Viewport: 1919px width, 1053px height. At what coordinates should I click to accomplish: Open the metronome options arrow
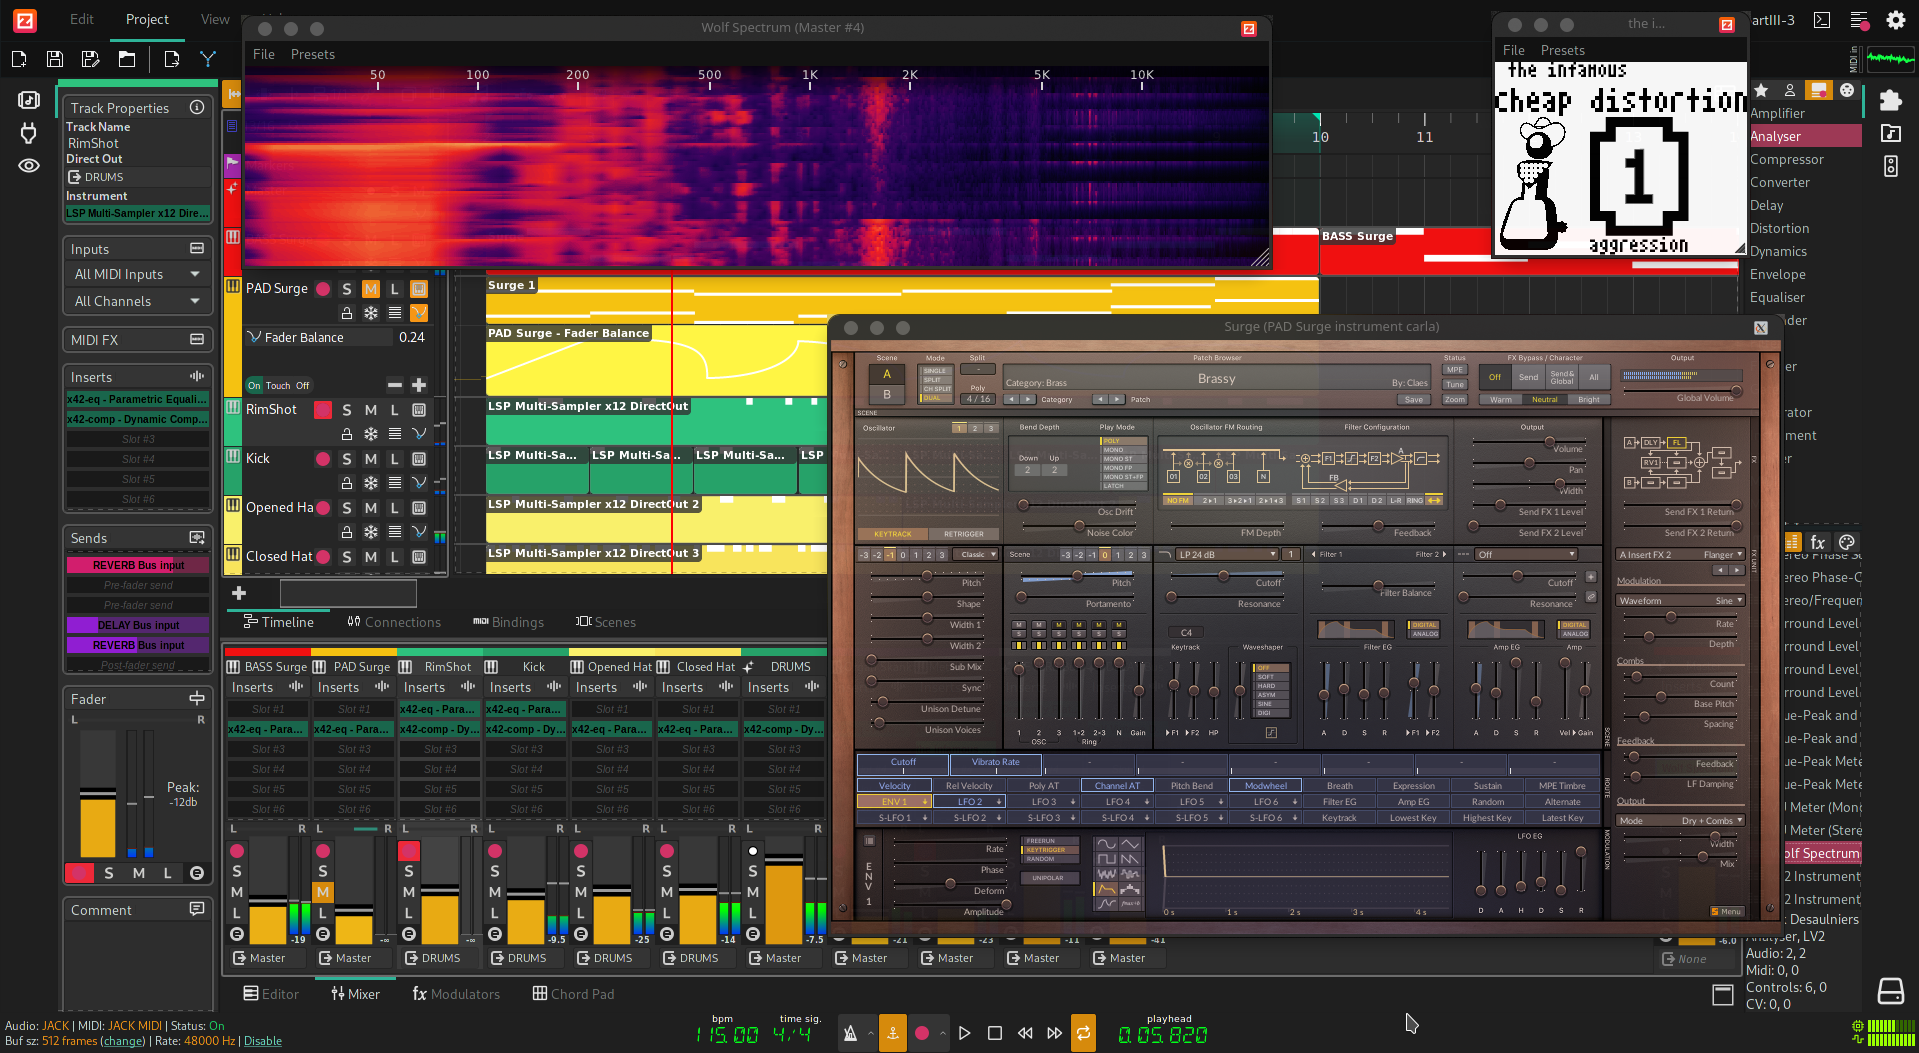pos(870,1033)
